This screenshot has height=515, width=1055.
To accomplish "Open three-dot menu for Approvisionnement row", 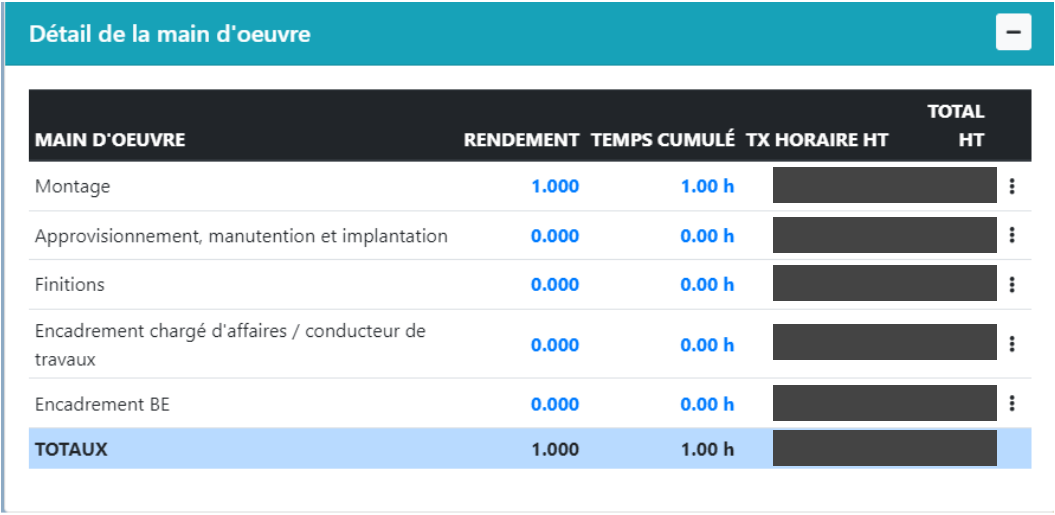I will [1012, 235].
